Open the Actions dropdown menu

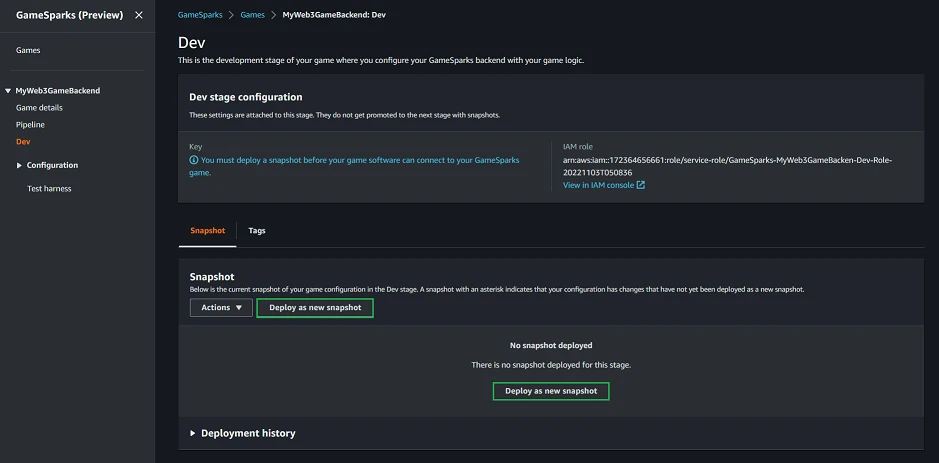click(221, 308)
